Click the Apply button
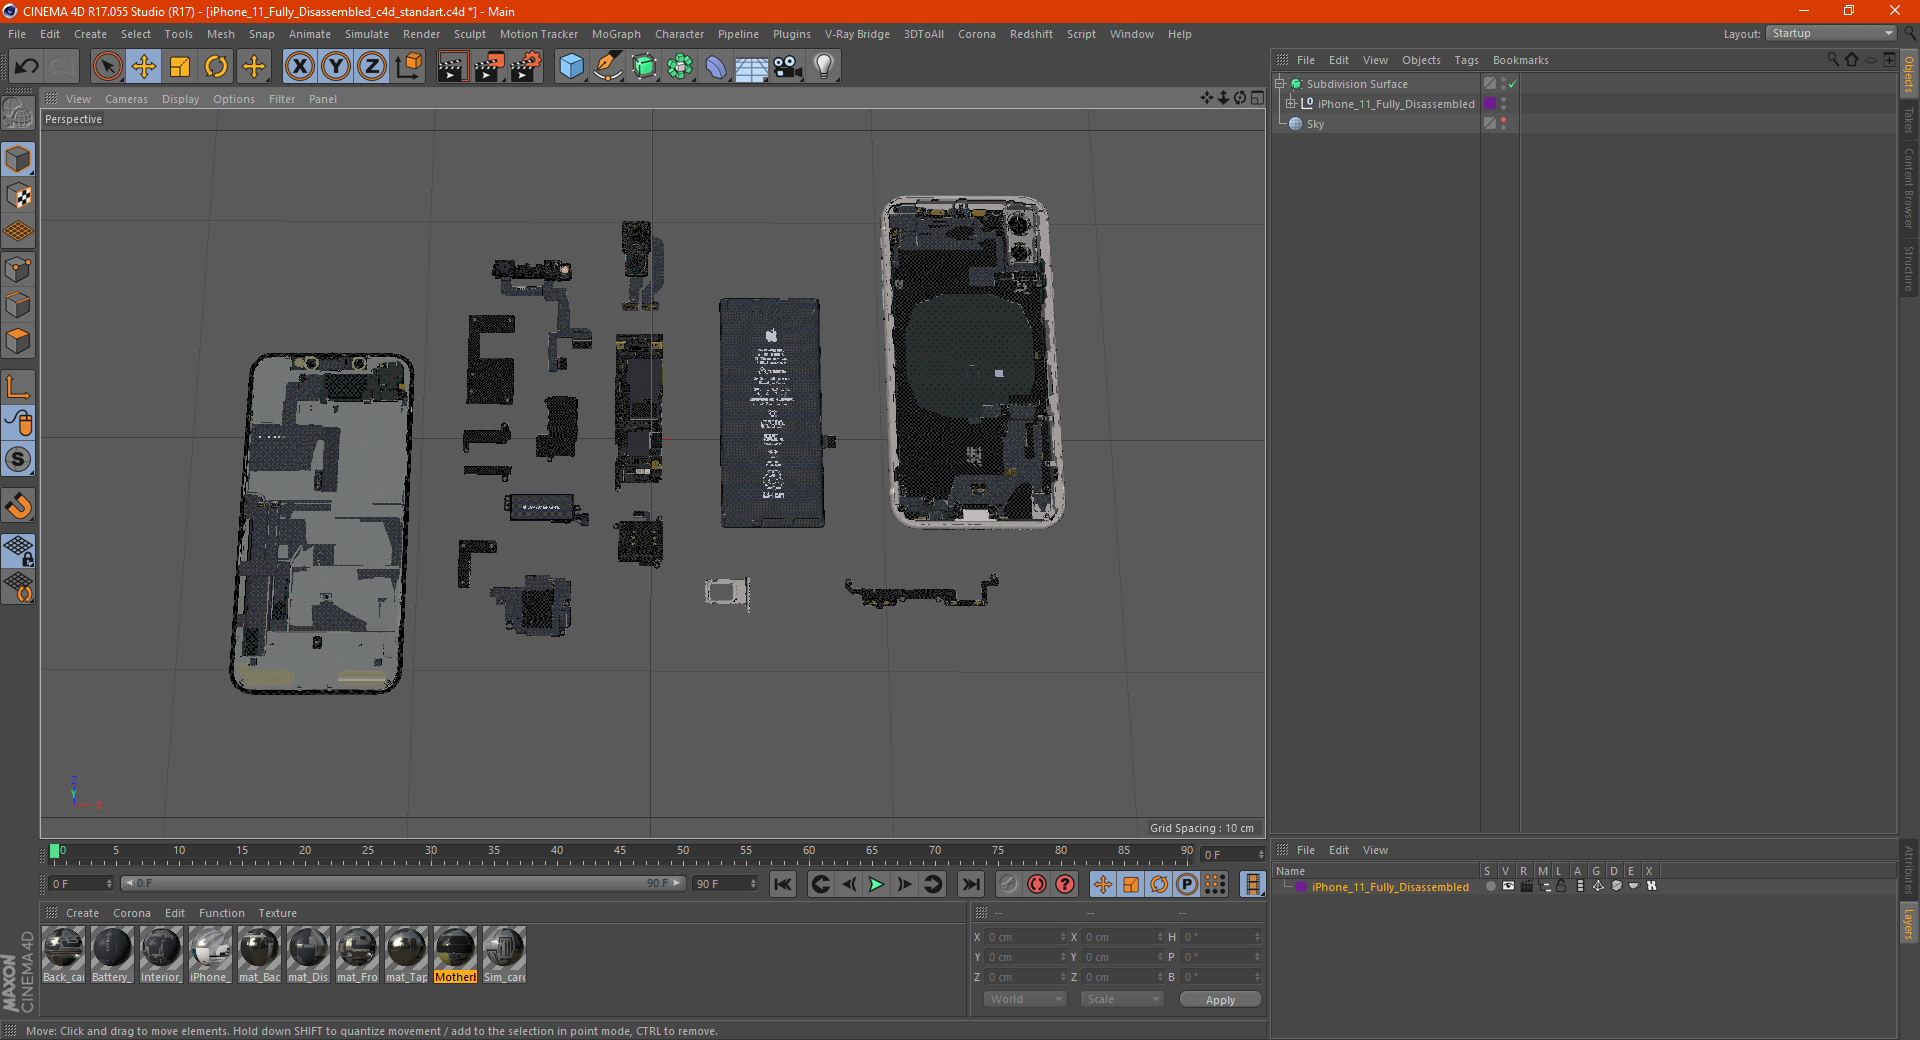The width and height of the screenshot is (1920, 1040). (1220, 1000)
